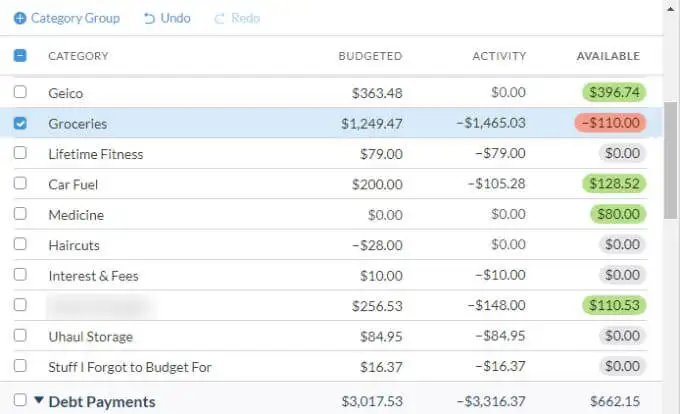Viewport: 680px width, 414px height.
Task: Edit Lifetime Fitness budgeted $79.00
Action: coord(381,154)
